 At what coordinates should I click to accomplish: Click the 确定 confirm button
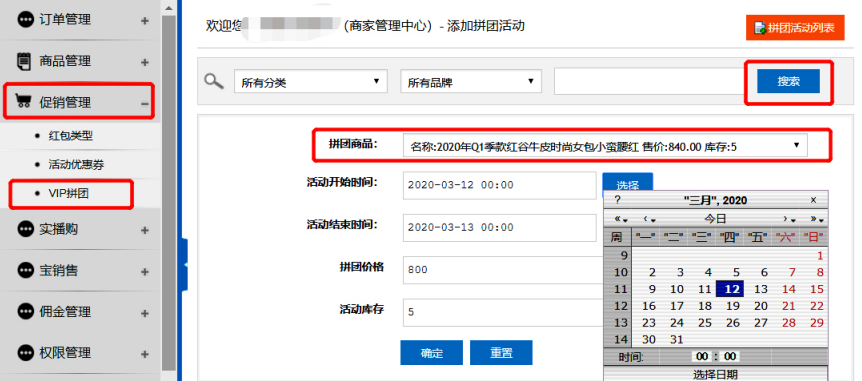click(432, 353)
